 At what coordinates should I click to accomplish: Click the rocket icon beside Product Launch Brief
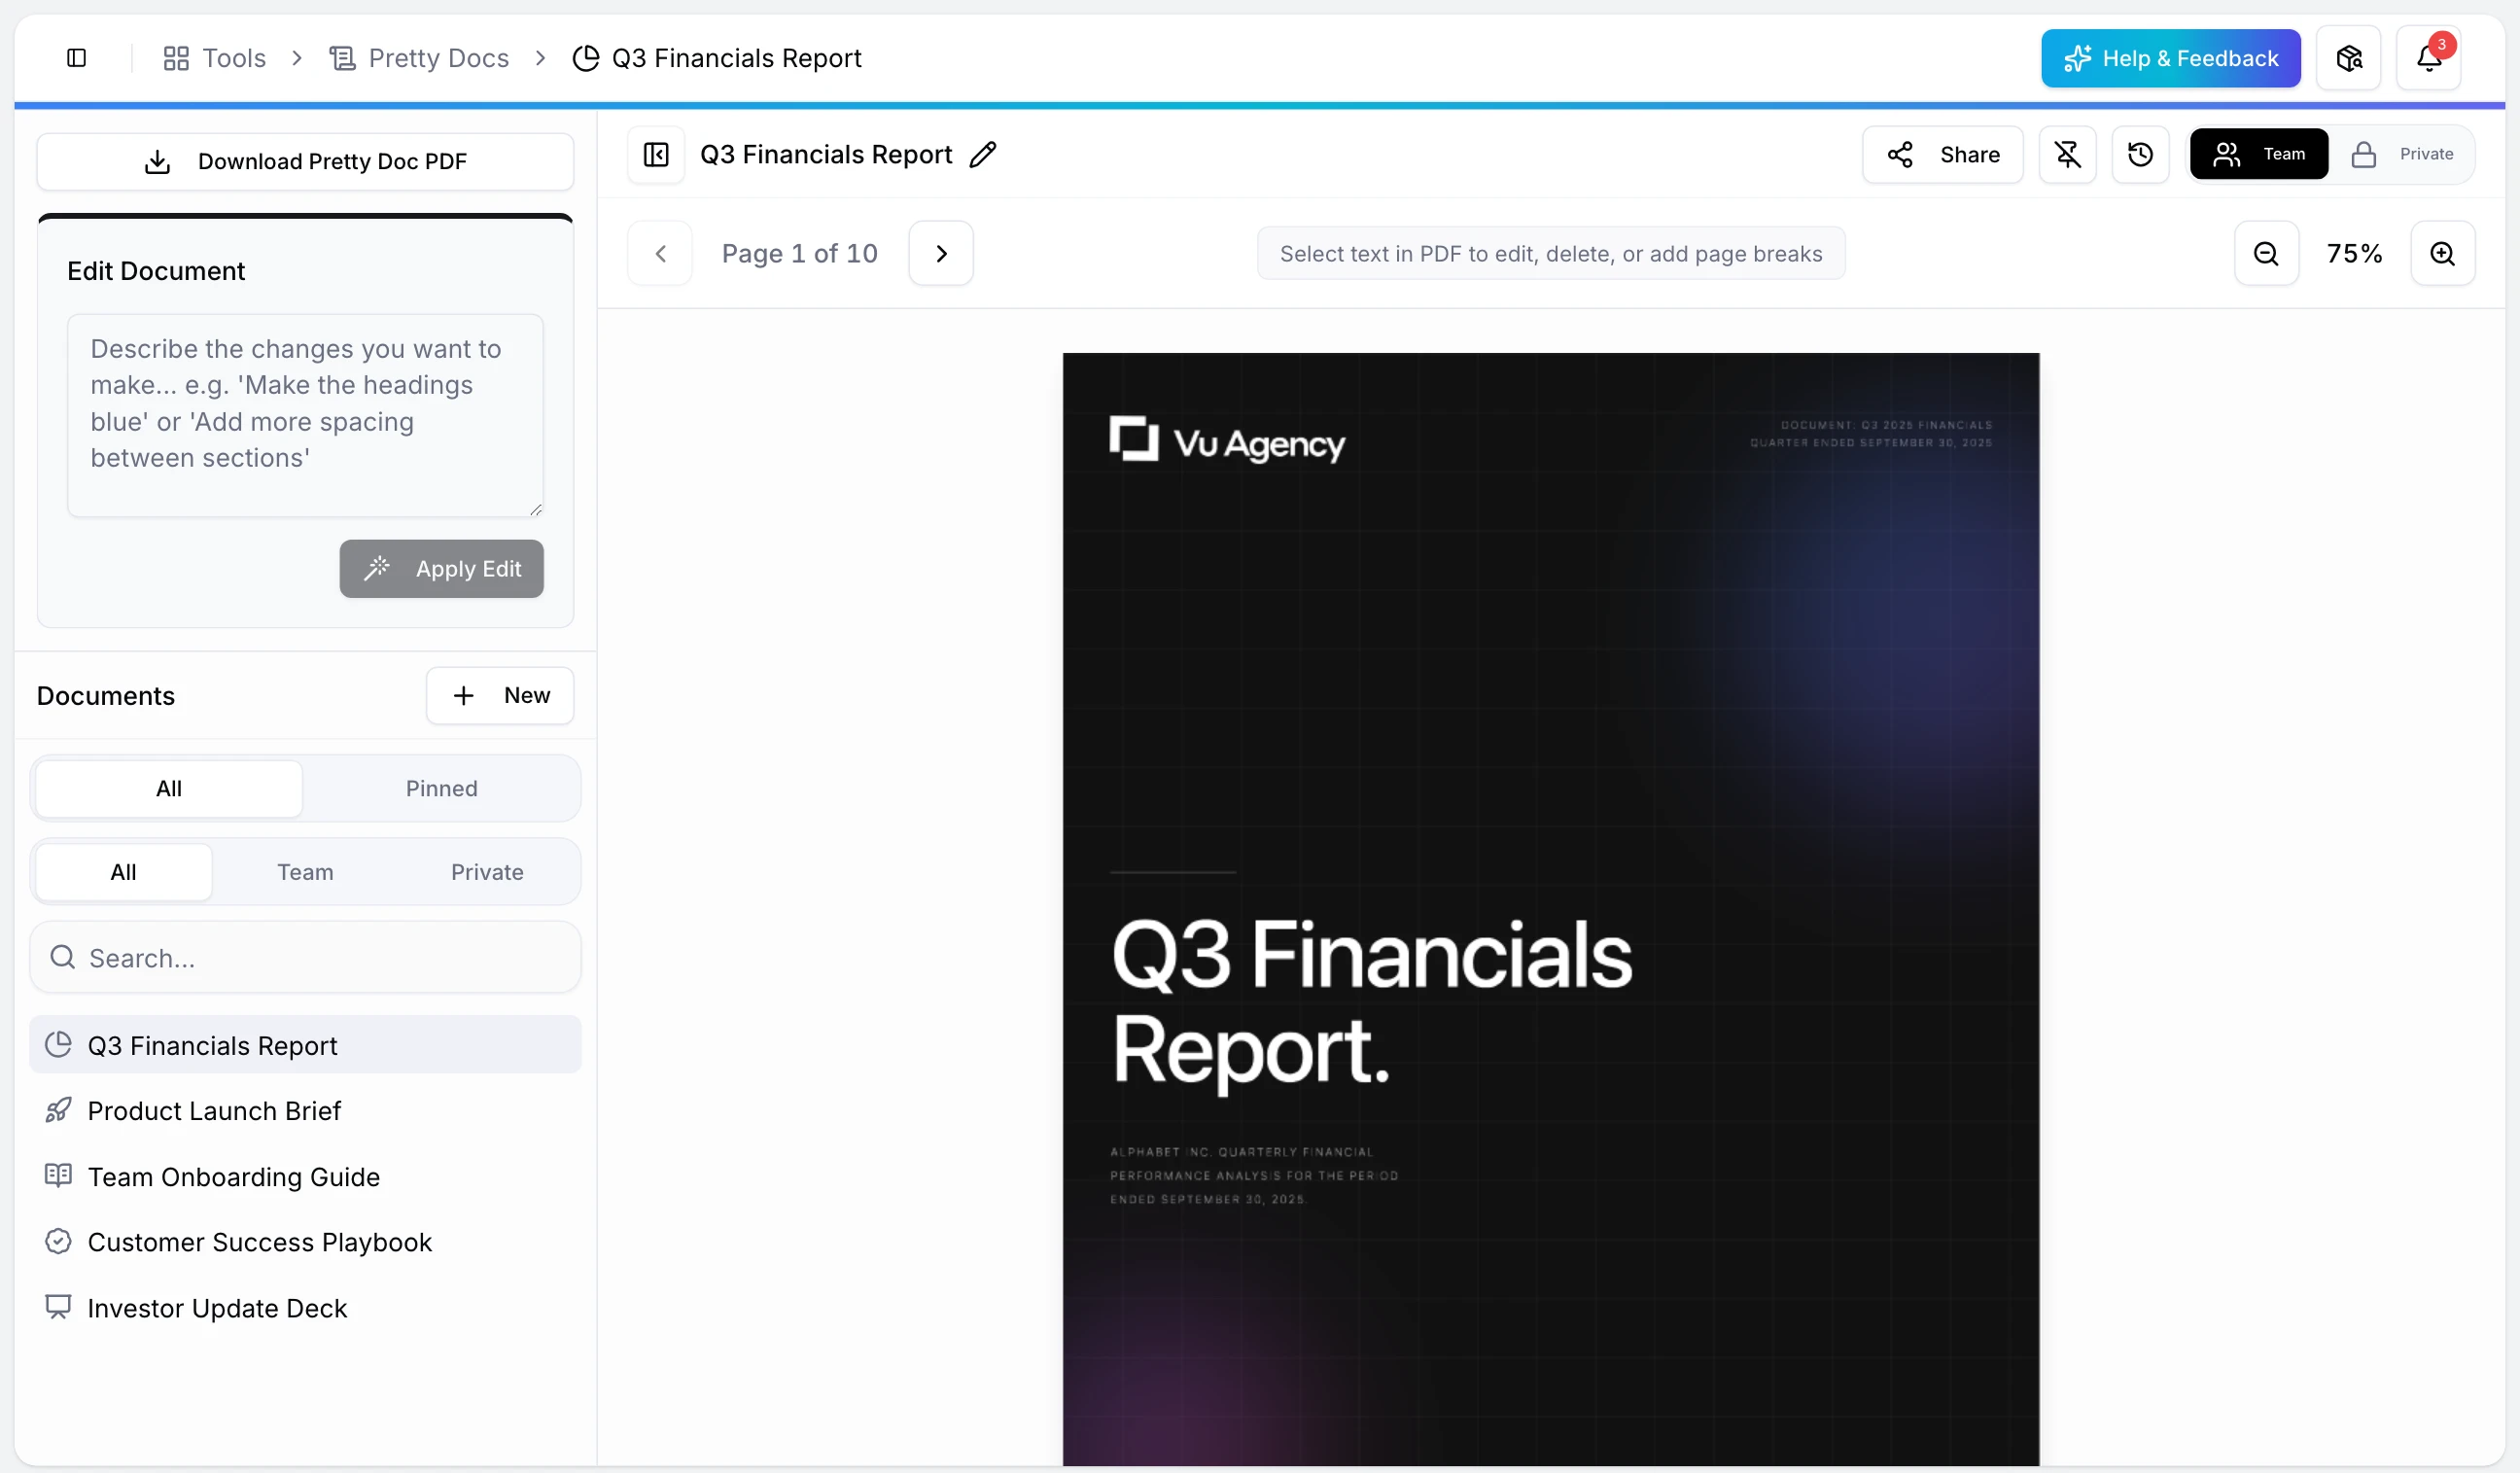click(x=58, y=1110)
